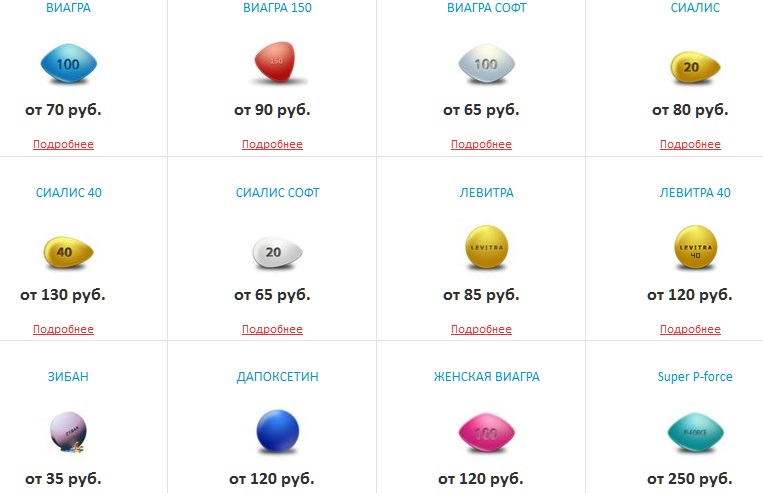Follow Подробнее link under Сиалис

(x=690, y=145)
